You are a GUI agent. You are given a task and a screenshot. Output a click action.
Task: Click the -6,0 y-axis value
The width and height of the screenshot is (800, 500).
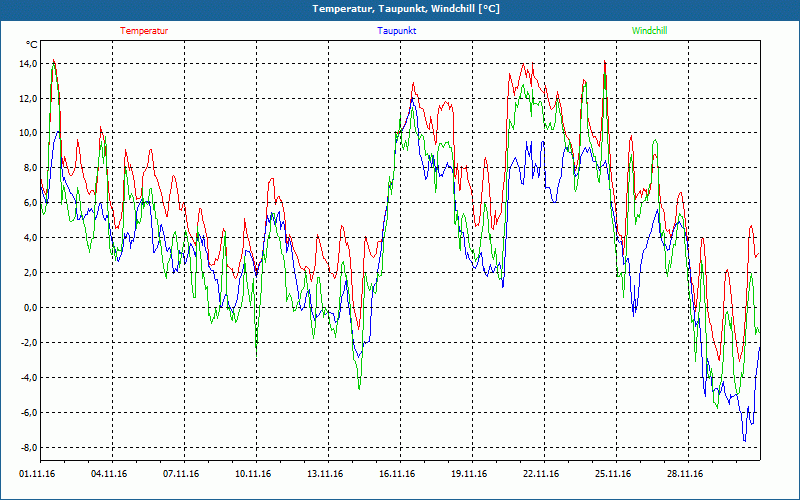(x=29, y=412)
